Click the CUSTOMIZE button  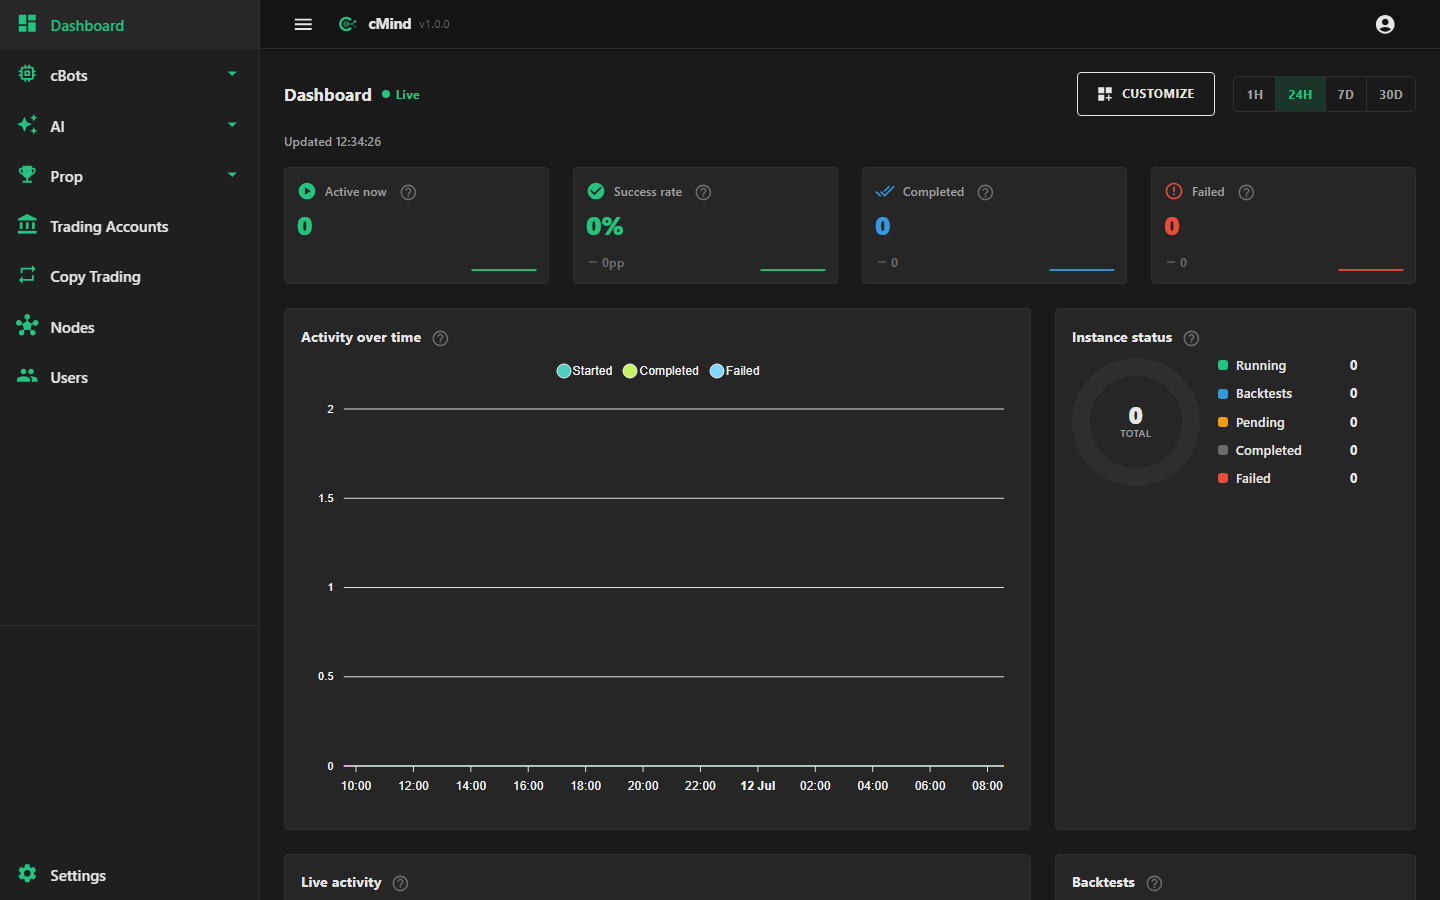point(1146,94)
